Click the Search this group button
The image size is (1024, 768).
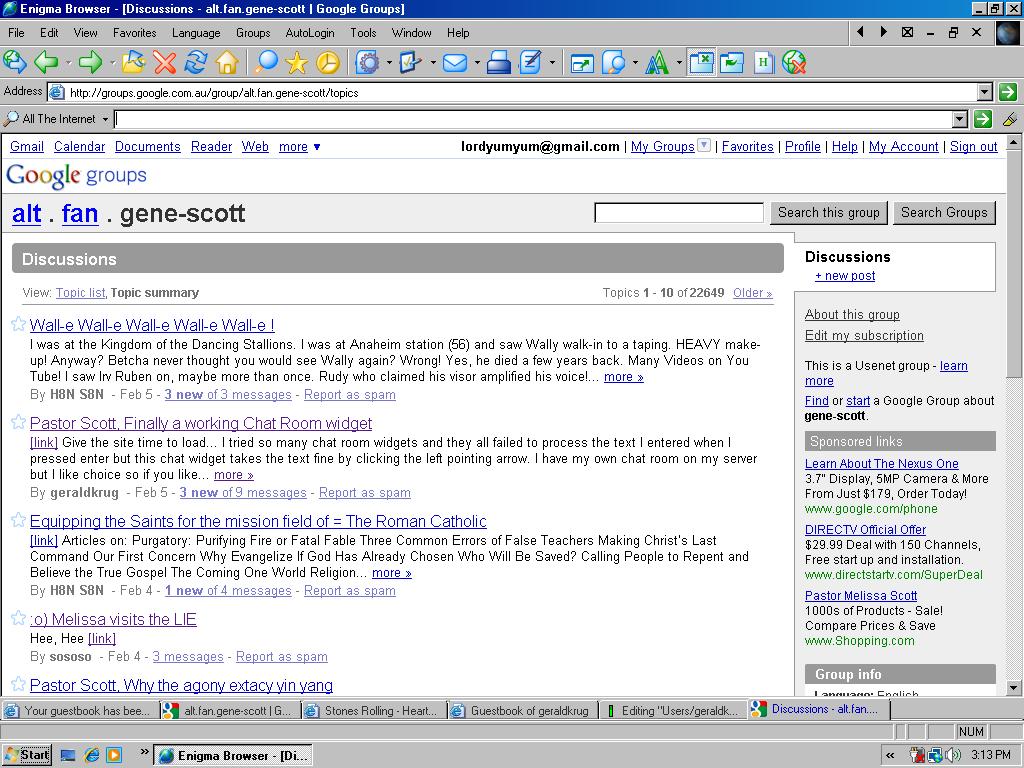click(x=829, y=212)
